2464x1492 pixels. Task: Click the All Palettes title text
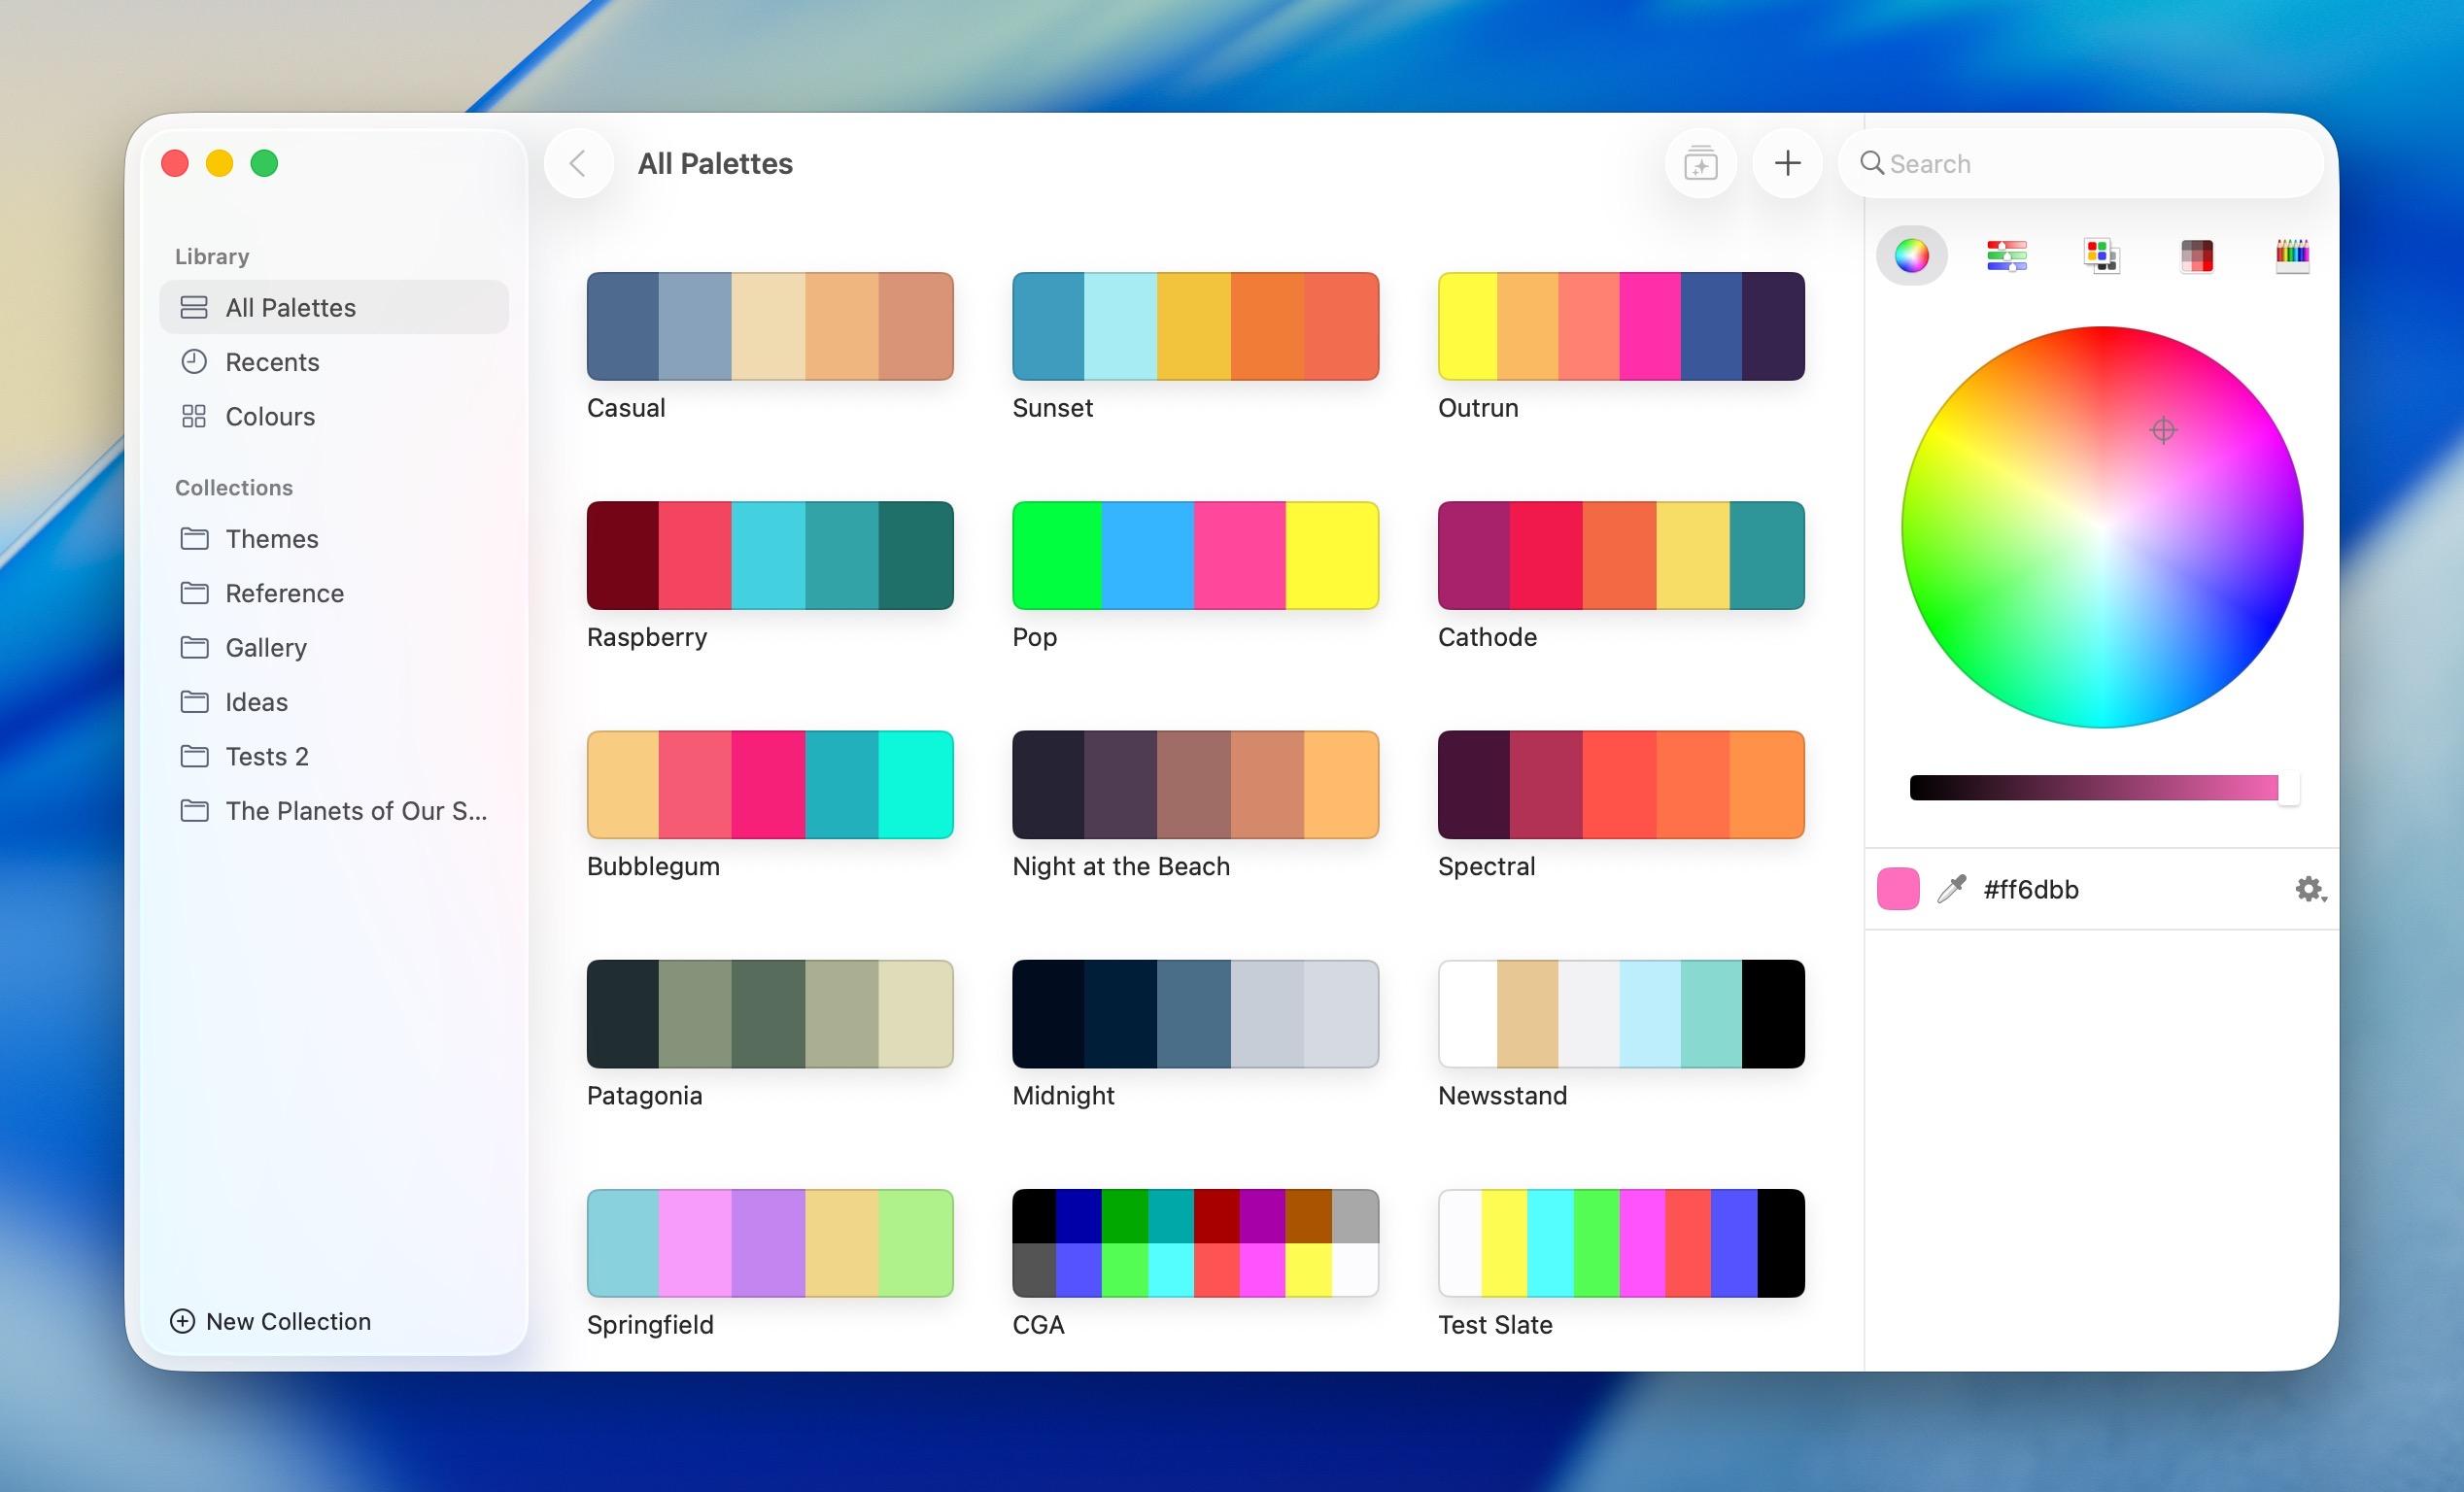tap(715, 163)
